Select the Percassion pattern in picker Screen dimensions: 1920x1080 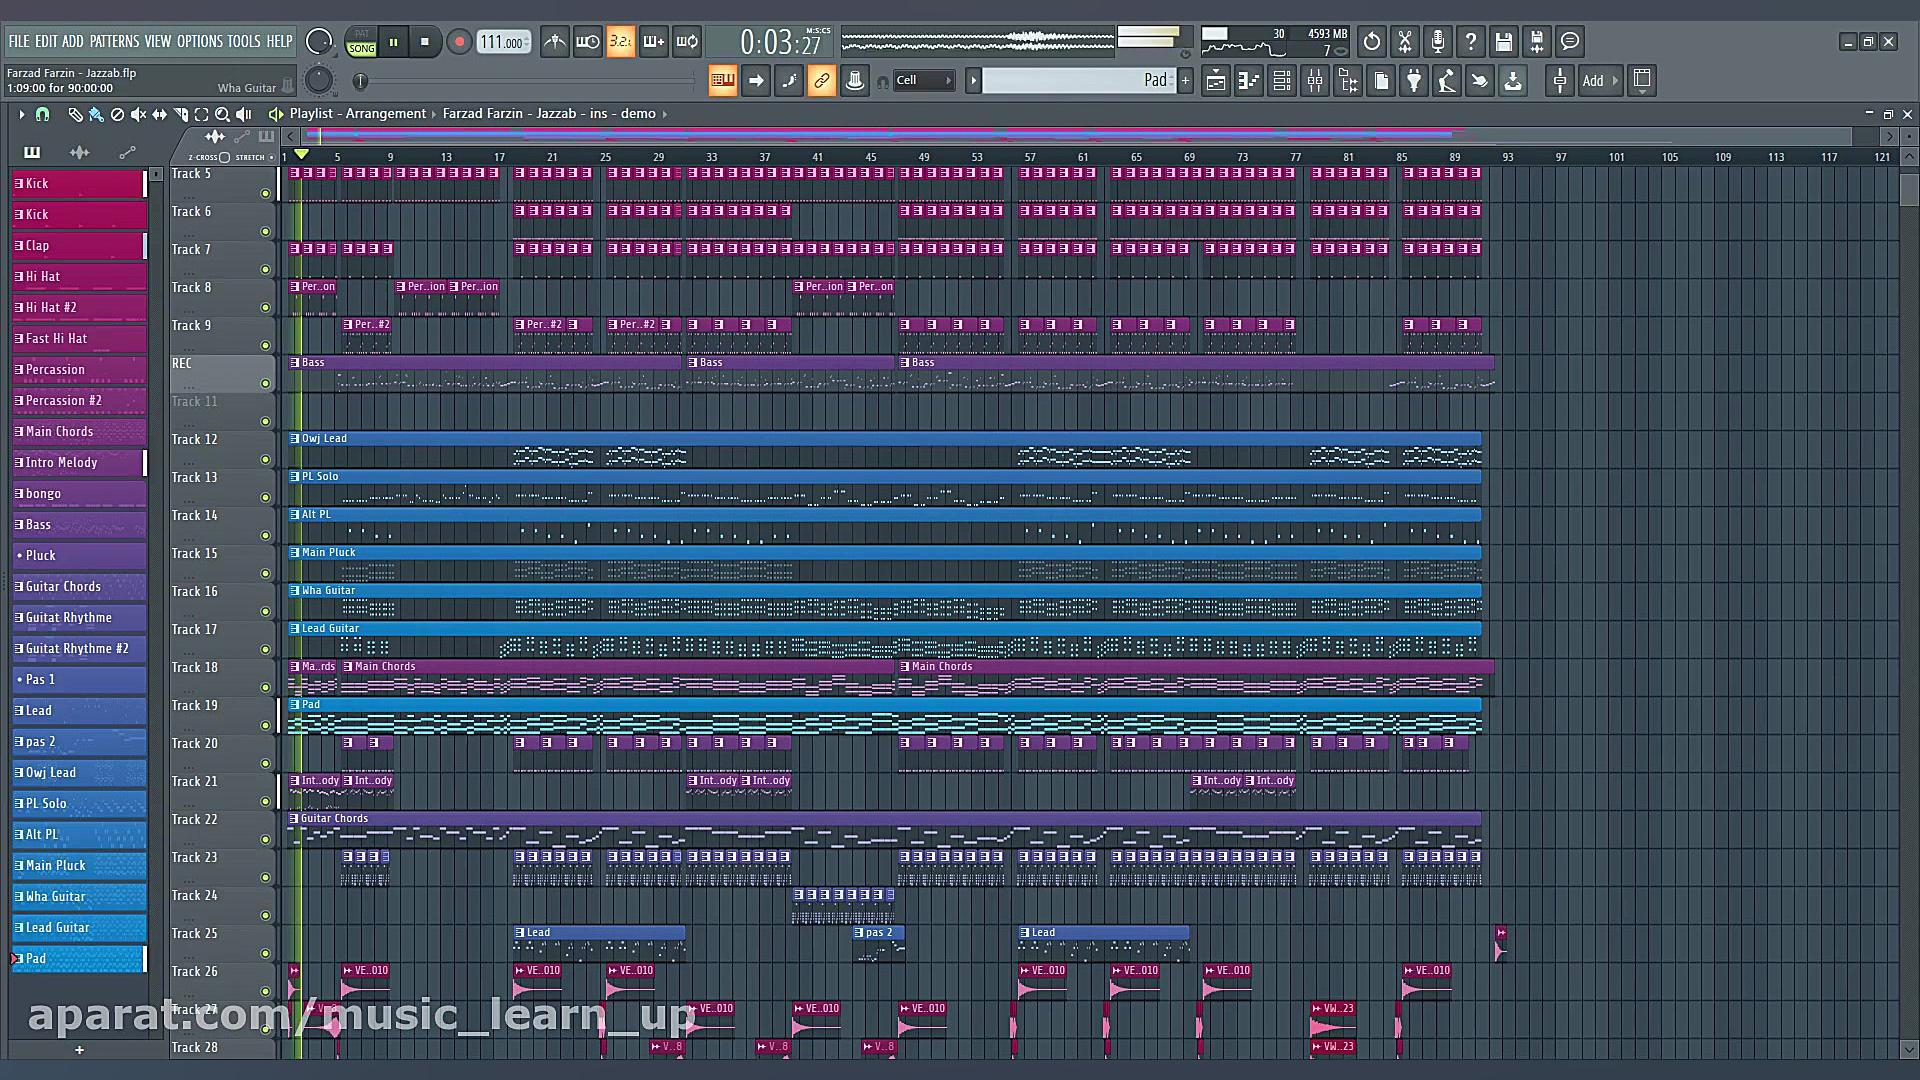tap(79, 370)
